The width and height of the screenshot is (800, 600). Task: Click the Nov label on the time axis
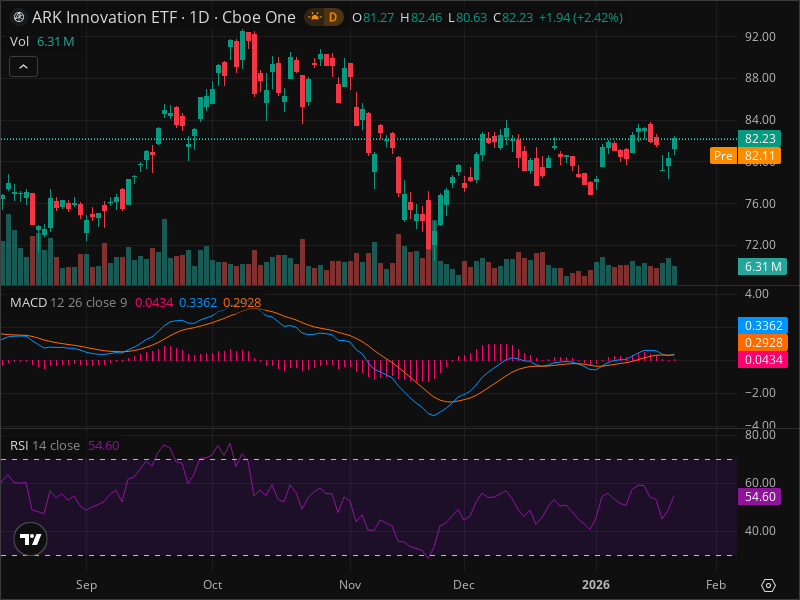tap(350, 585)
